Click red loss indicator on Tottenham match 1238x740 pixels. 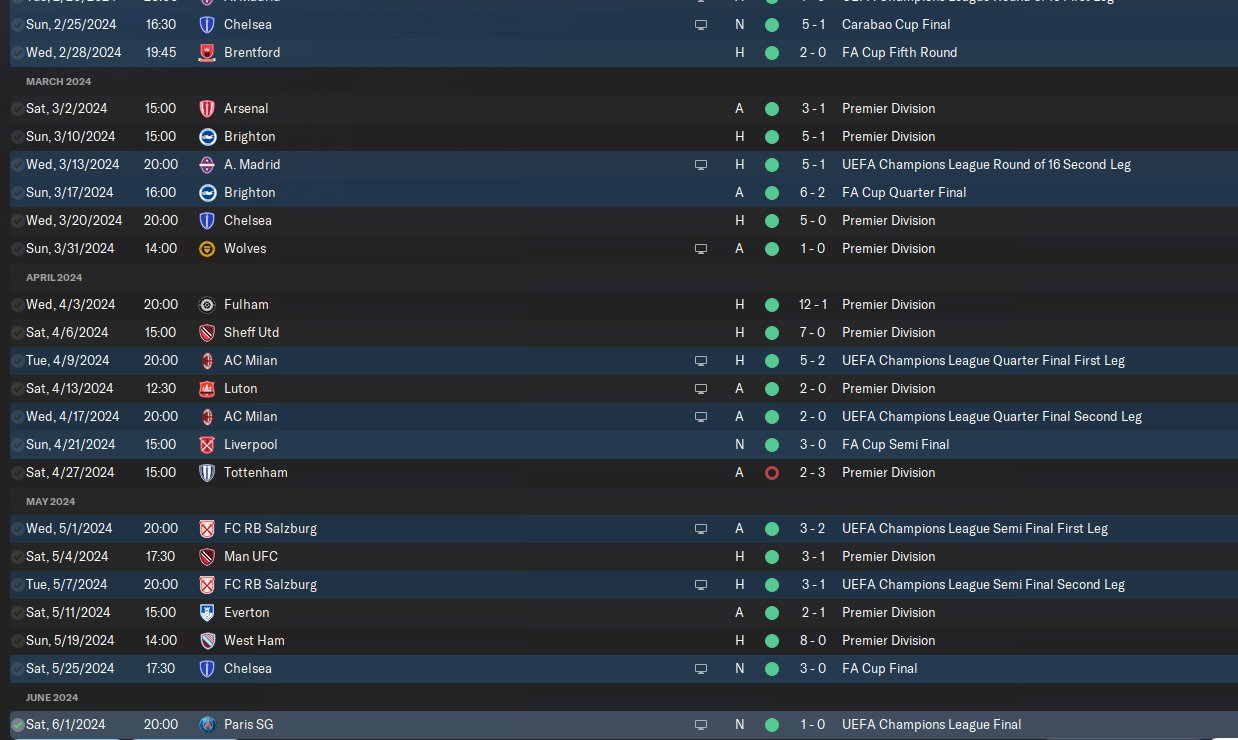pyautogui.click(x=771, y=472)
